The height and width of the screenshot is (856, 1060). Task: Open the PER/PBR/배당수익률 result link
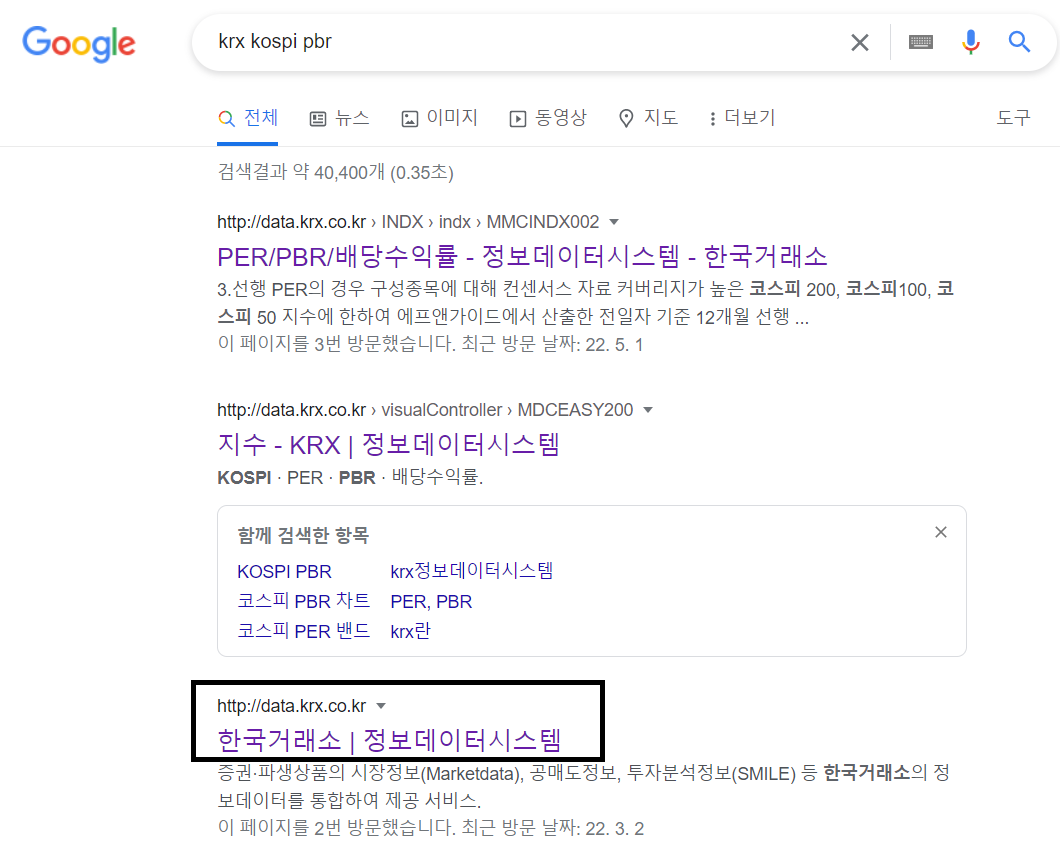click(x=522, y=257)
